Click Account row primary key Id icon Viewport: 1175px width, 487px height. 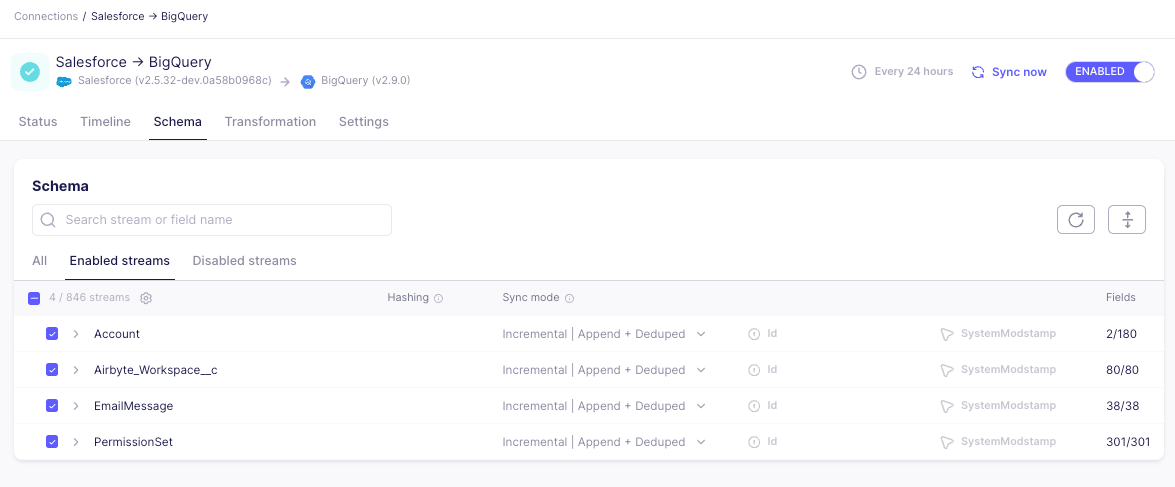(x=754, y=334)
